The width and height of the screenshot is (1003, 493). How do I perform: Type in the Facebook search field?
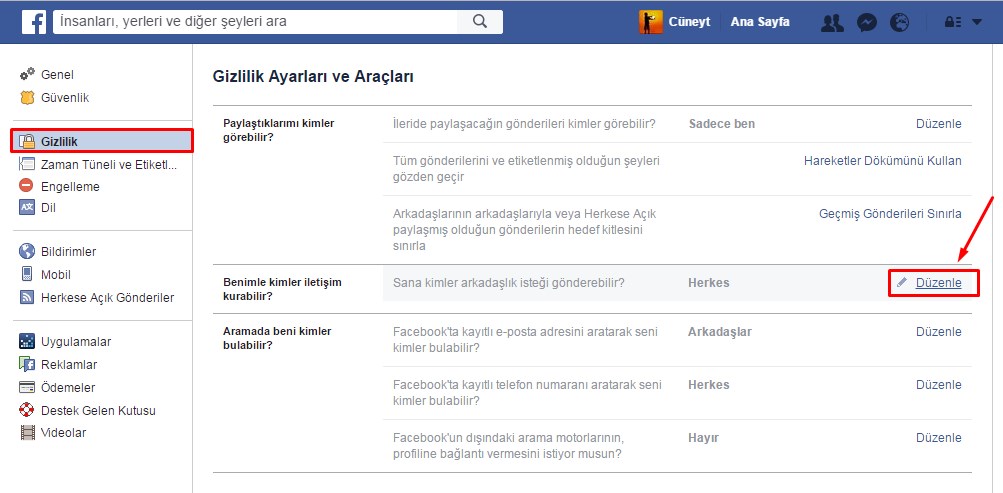(x=255, y=21)
